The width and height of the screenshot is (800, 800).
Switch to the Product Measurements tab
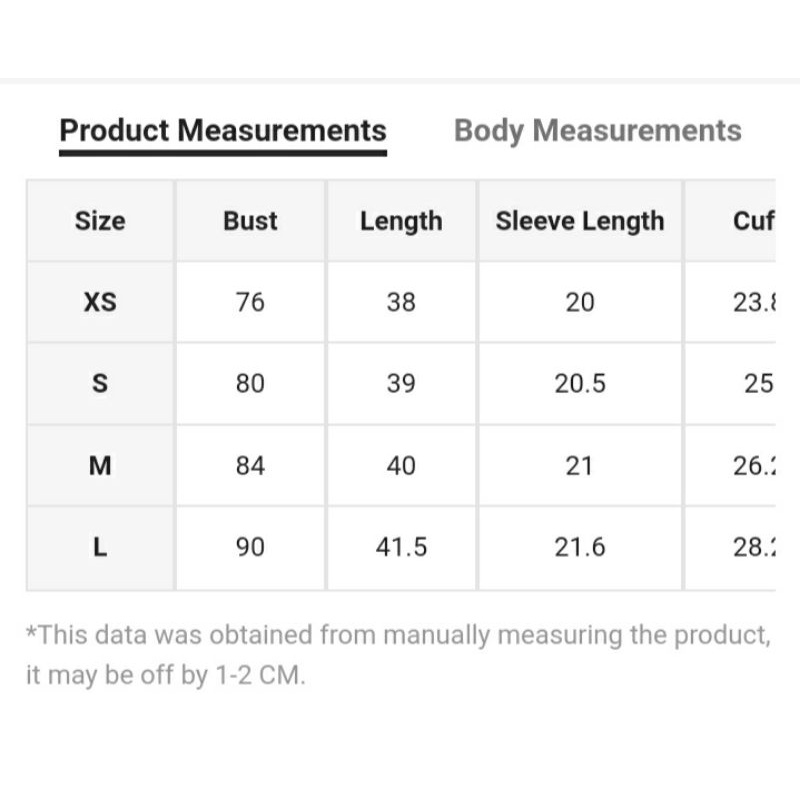(x=222, y=131)
